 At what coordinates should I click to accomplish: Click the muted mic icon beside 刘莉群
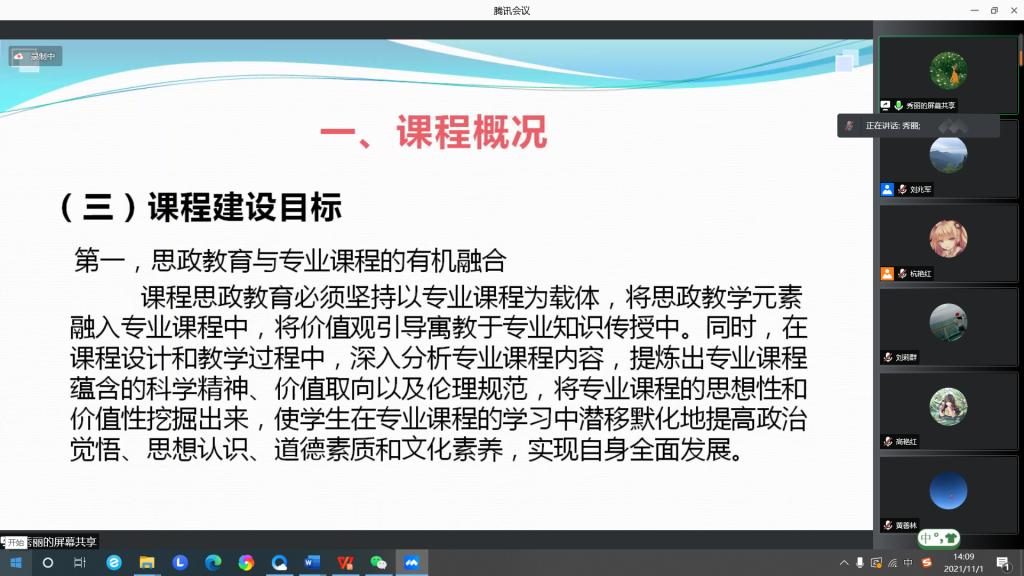pos(887,357)
